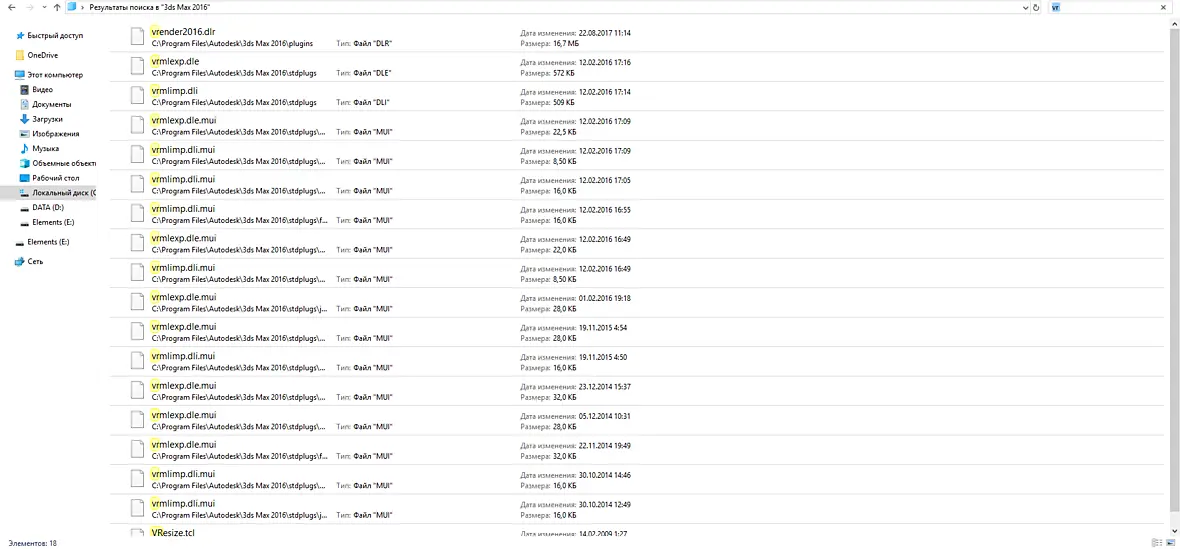Open the address bar history dropdown
The width and height of the screenshot is (1180, 549).
point(1025,7)
